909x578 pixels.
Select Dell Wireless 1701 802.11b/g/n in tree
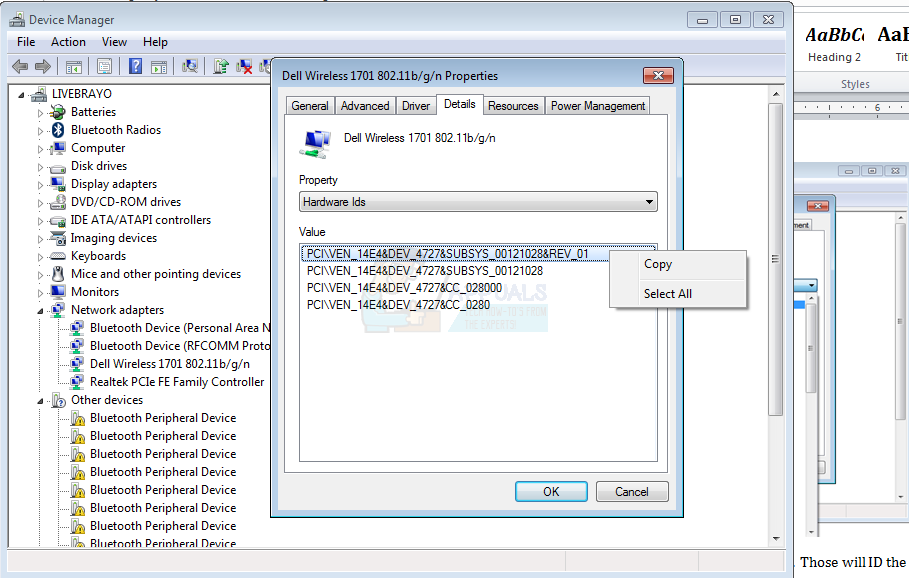pyautogui.click(x=170, y=364)
